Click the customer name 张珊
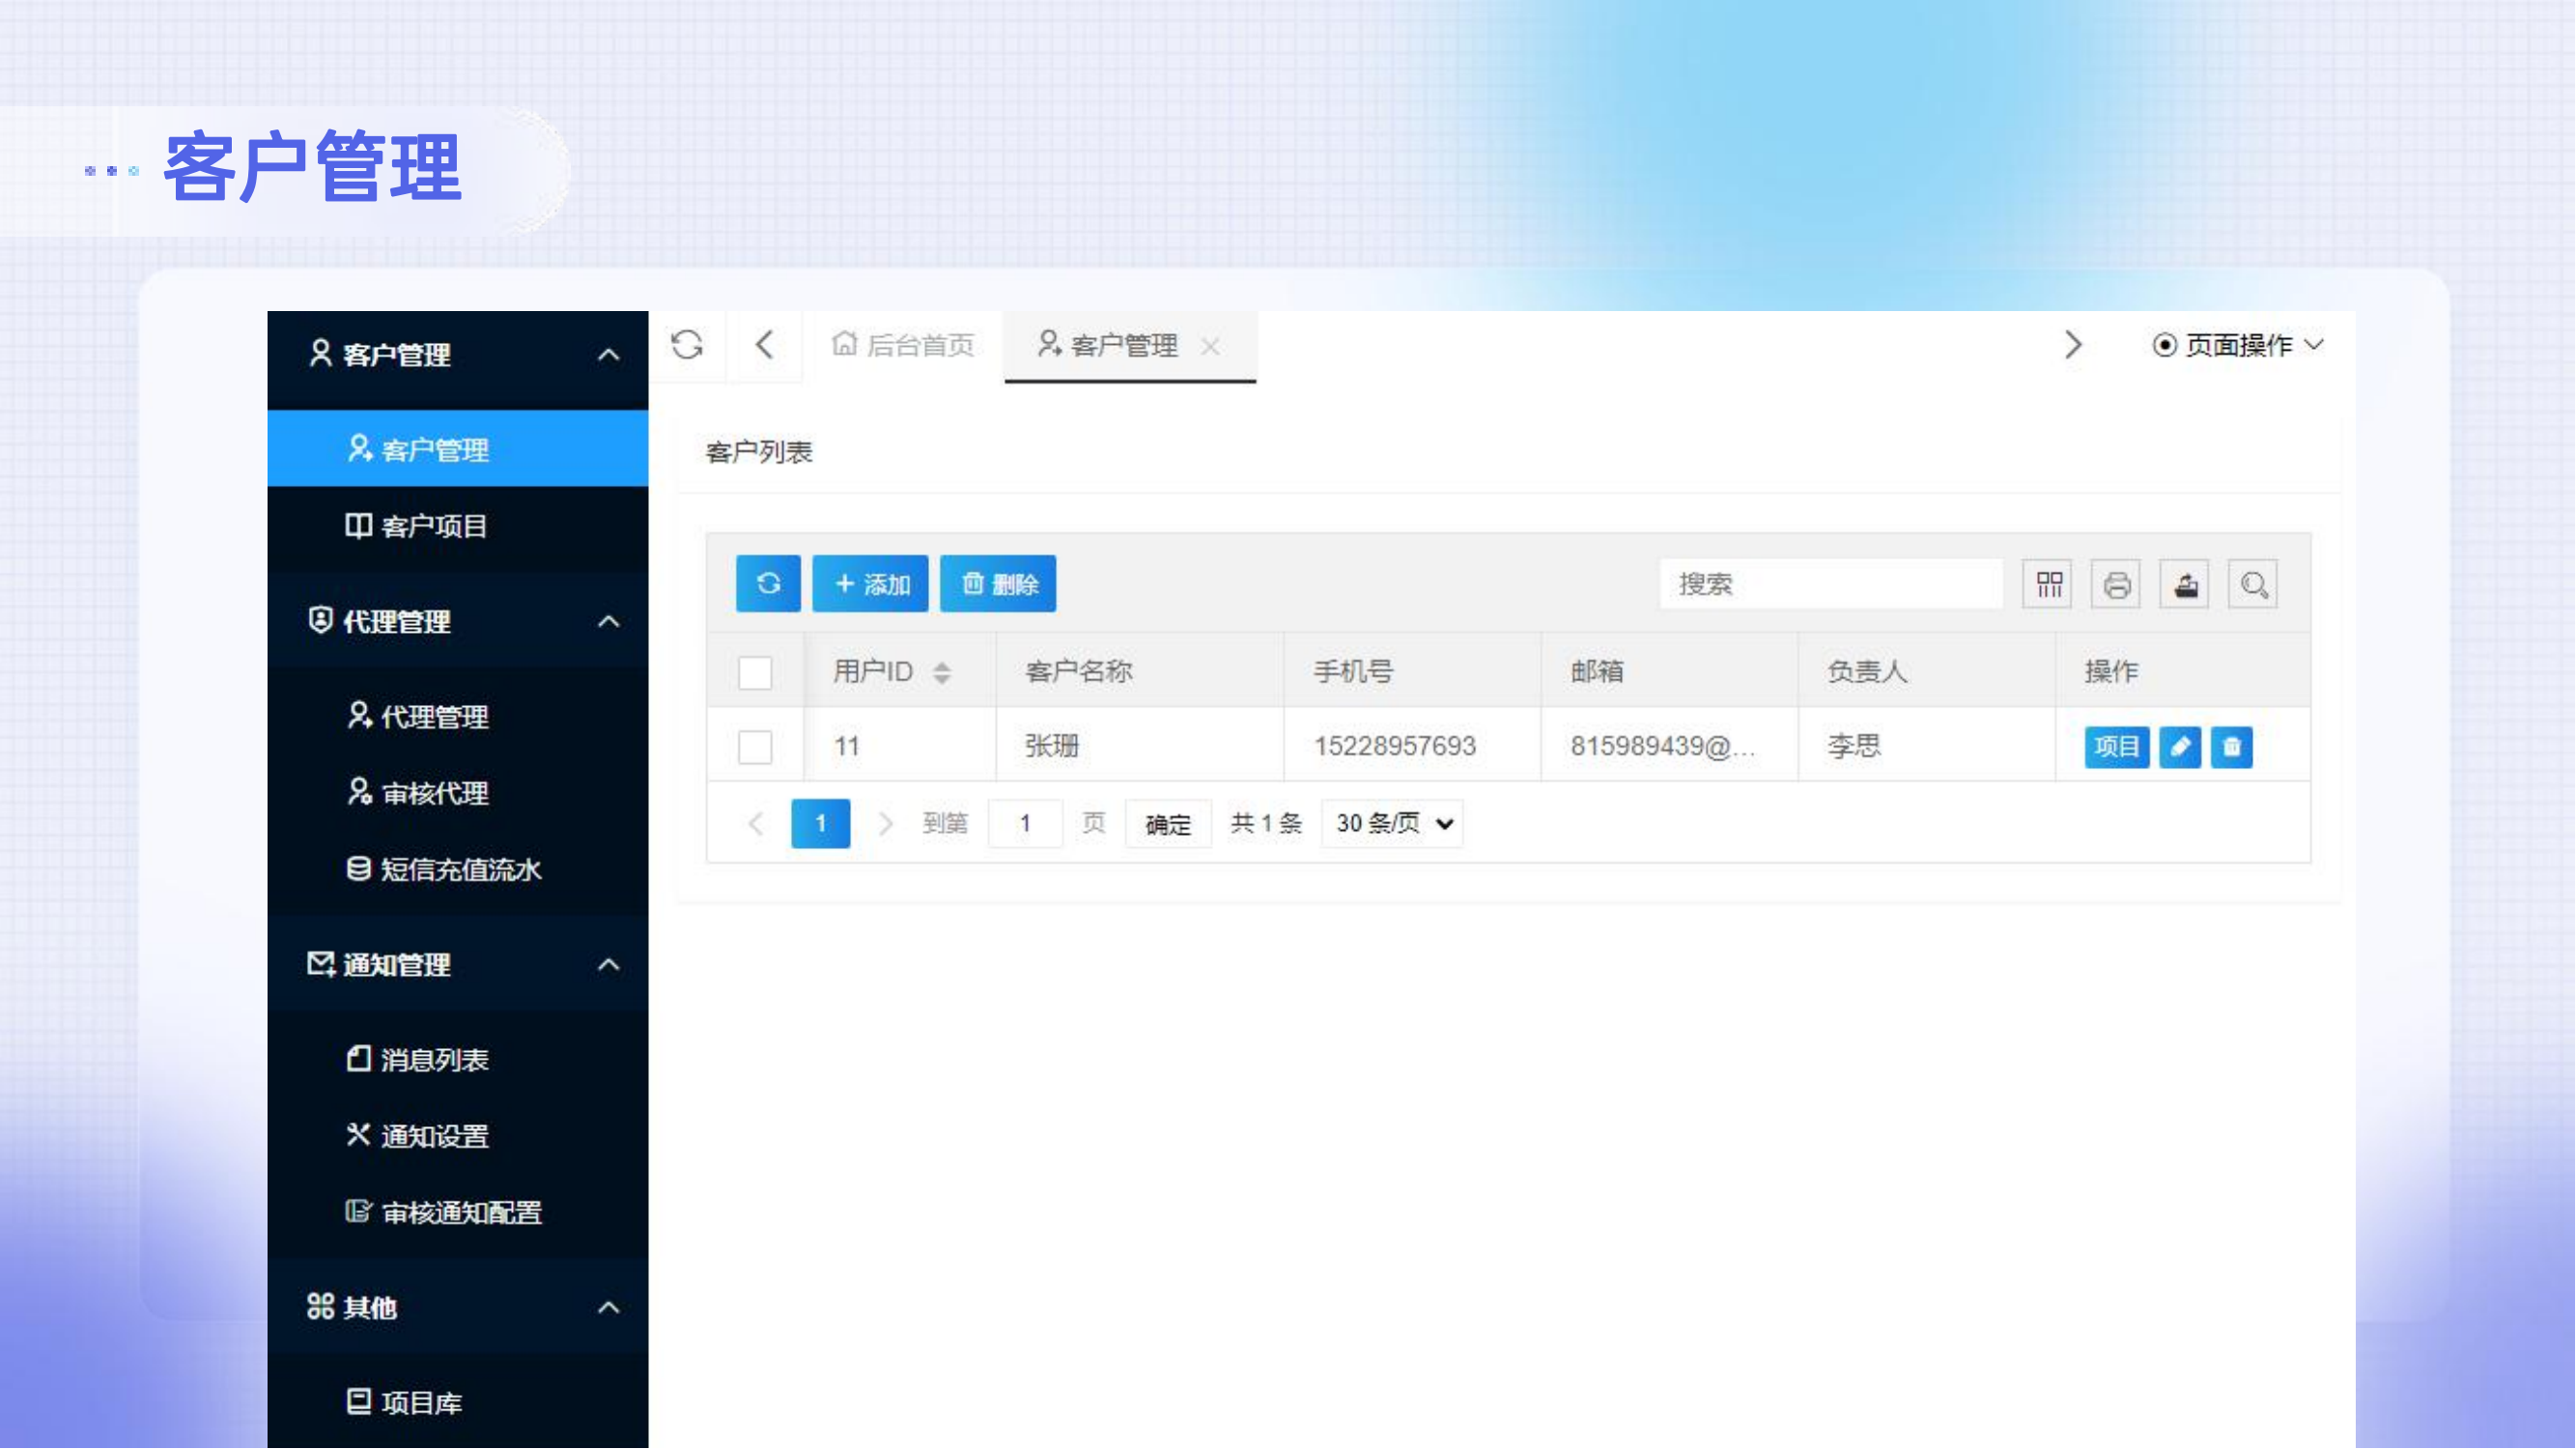Screen dimensions: 2576x1449 pyautogui.click(x=1052, y=747)
